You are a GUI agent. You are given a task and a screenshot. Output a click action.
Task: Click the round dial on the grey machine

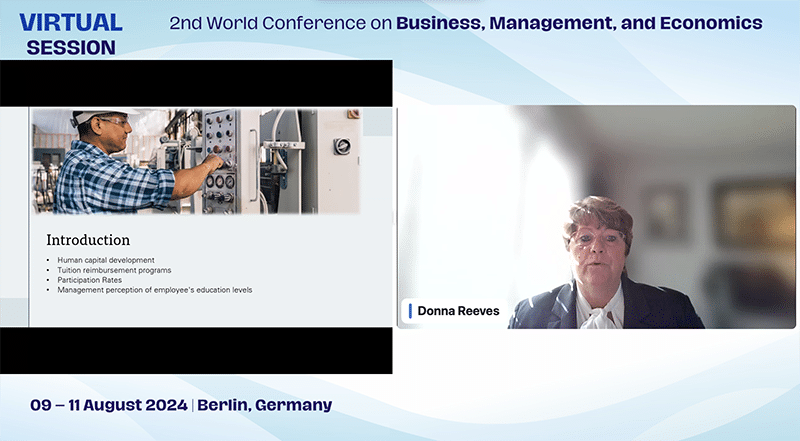point(342,145)
